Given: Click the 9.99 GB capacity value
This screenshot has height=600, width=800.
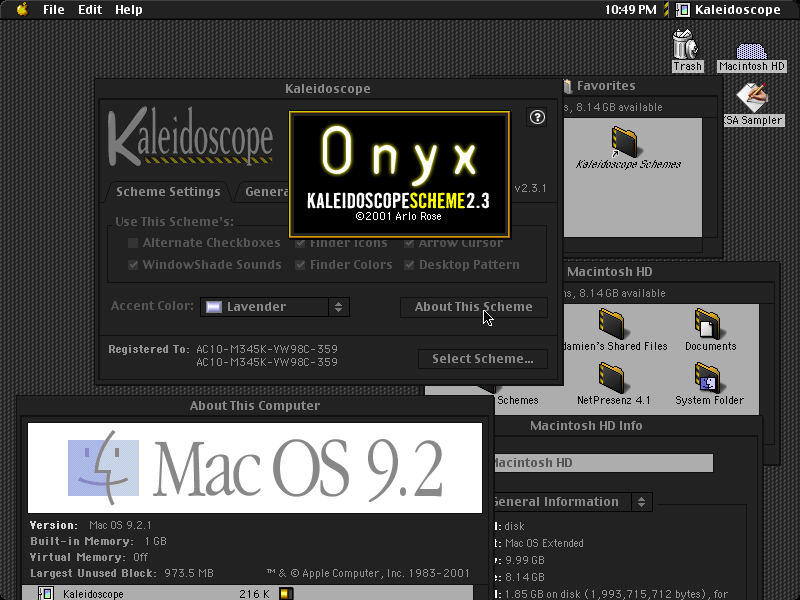Looking at the screenshot, I should coord(524,560).
